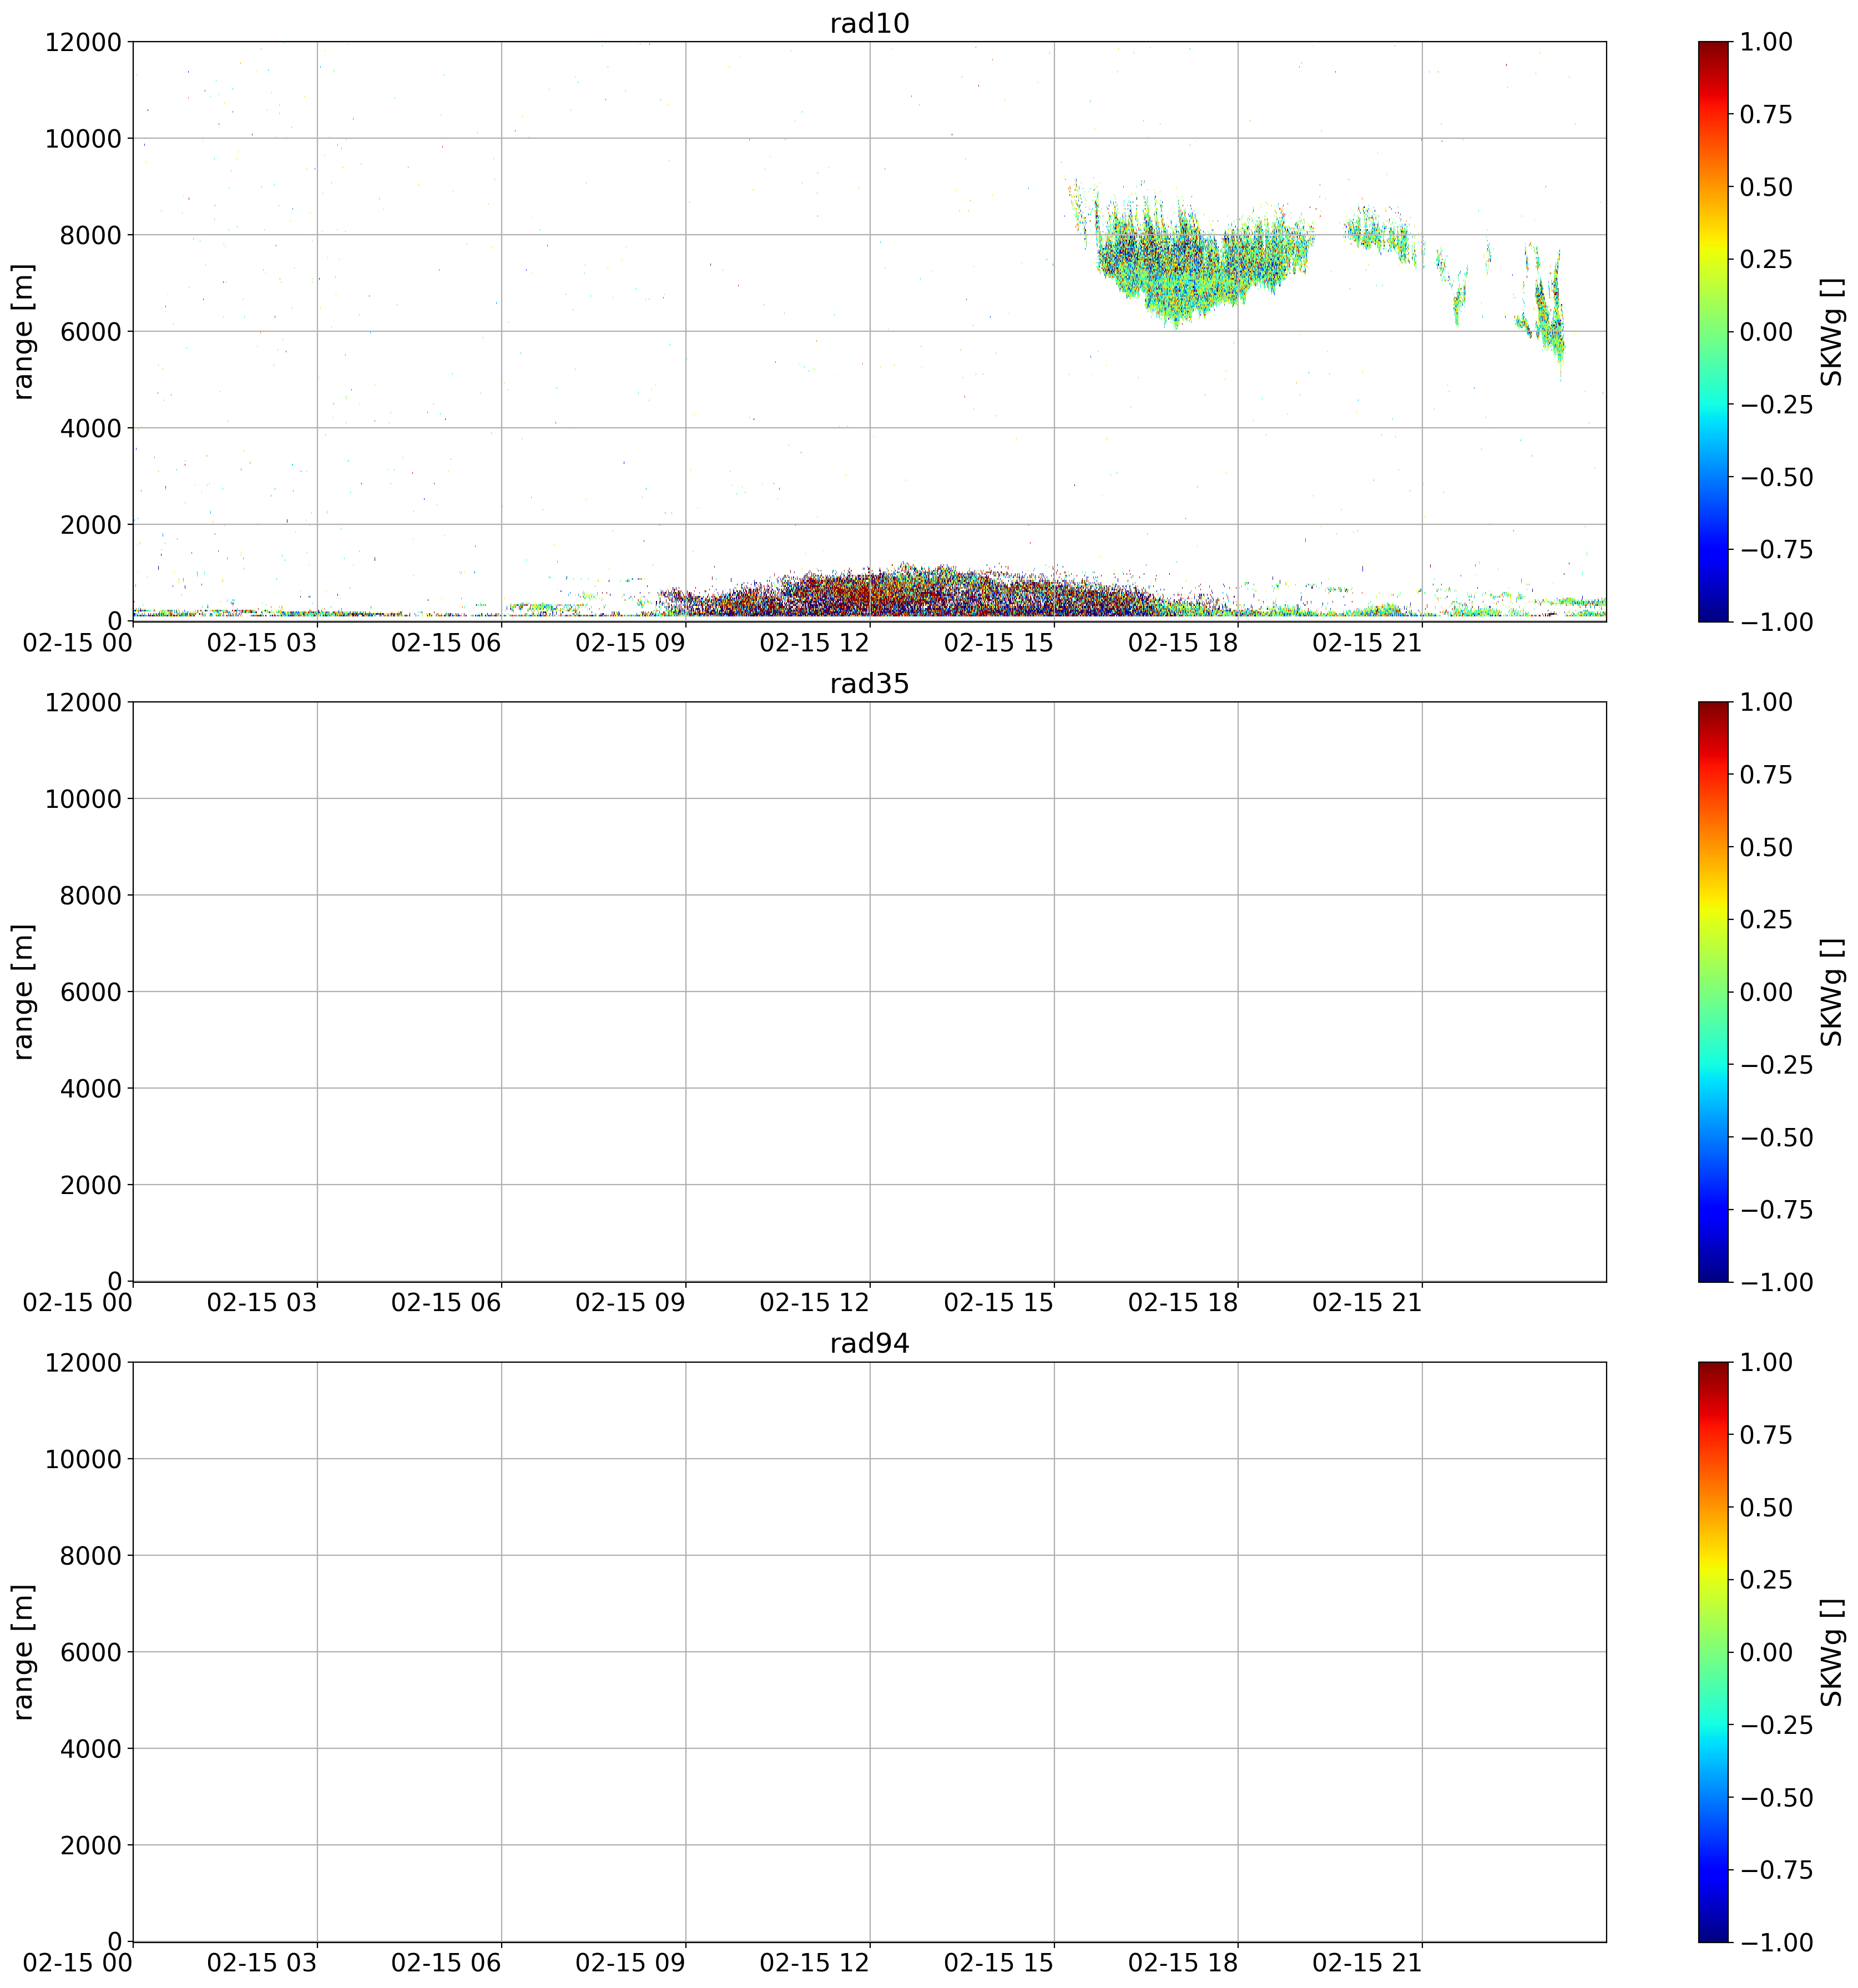
Task: Click the rad10 colorbar
Action: point(1712,331)
